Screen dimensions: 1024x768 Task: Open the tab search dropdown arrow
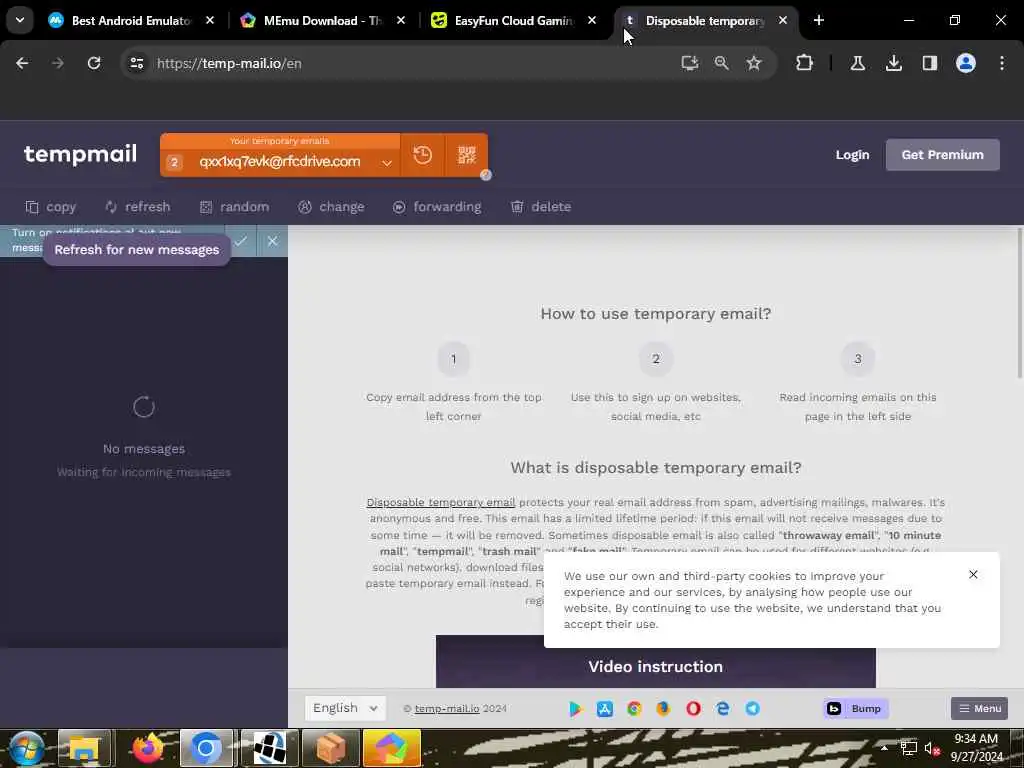20,20
